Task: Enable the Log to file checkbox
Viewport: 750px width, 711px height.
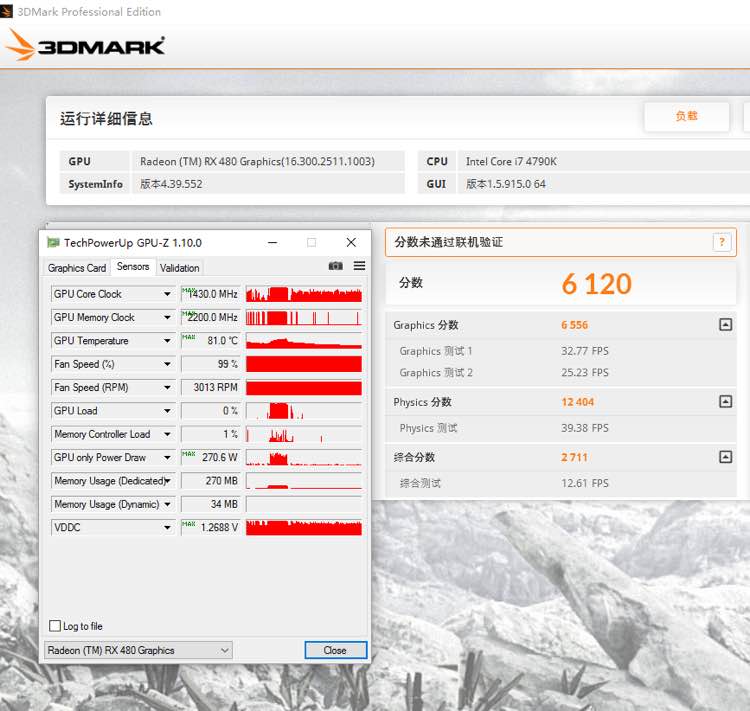Action: coord(55,626)
